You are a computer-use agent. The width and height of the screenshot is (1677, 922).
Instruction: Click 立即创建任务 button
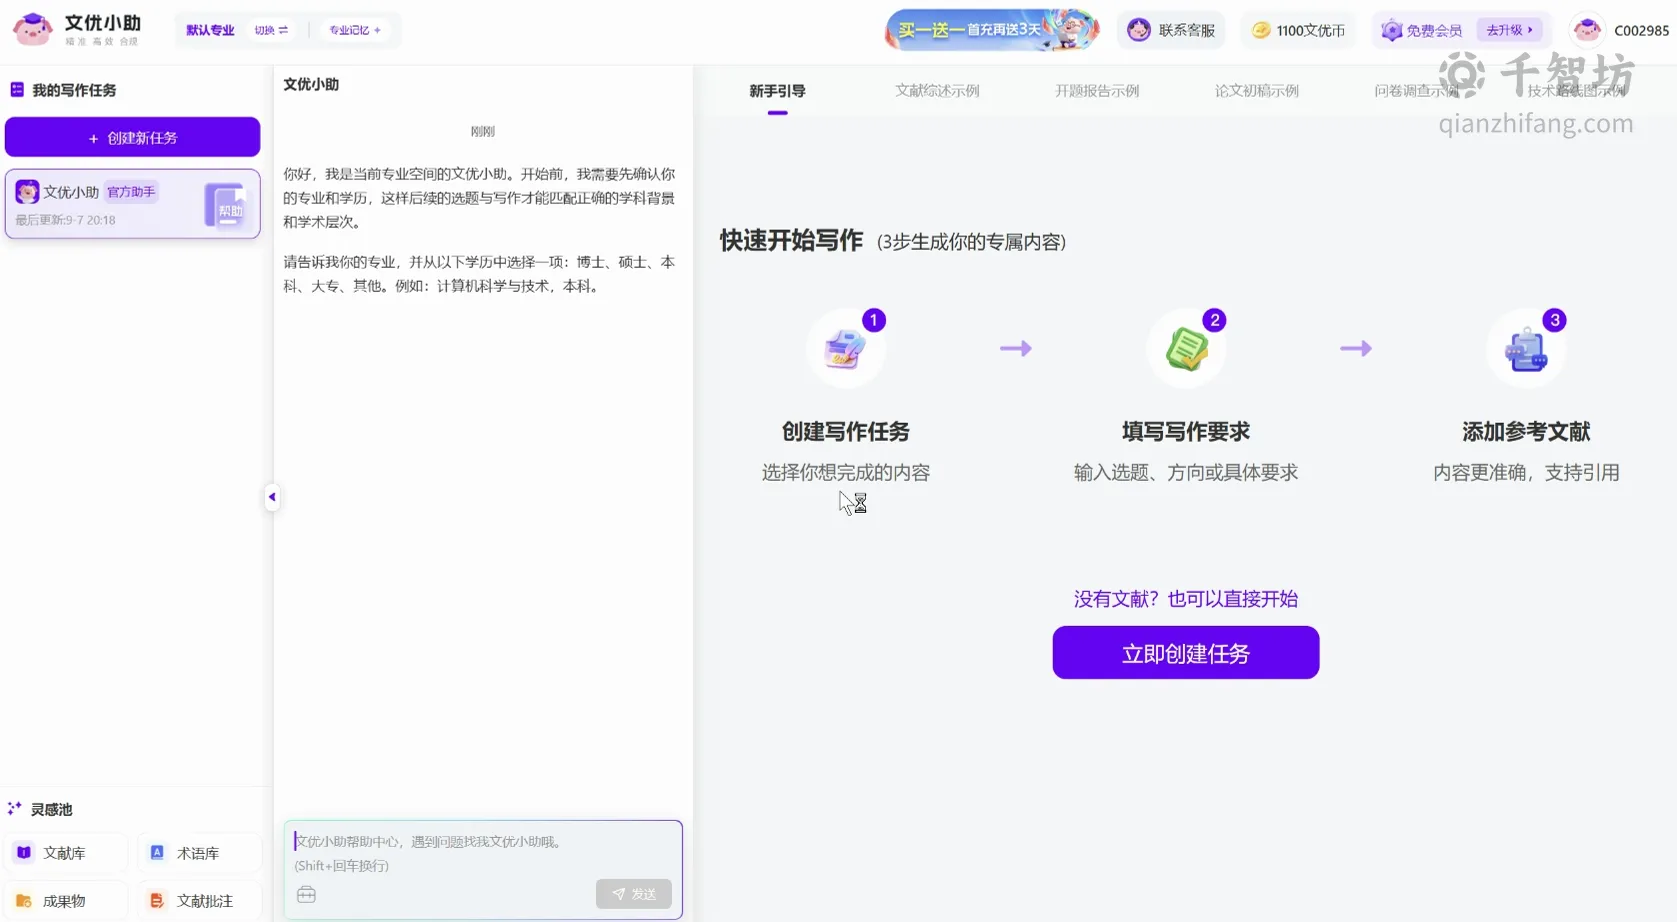[x=1186, y=653]
